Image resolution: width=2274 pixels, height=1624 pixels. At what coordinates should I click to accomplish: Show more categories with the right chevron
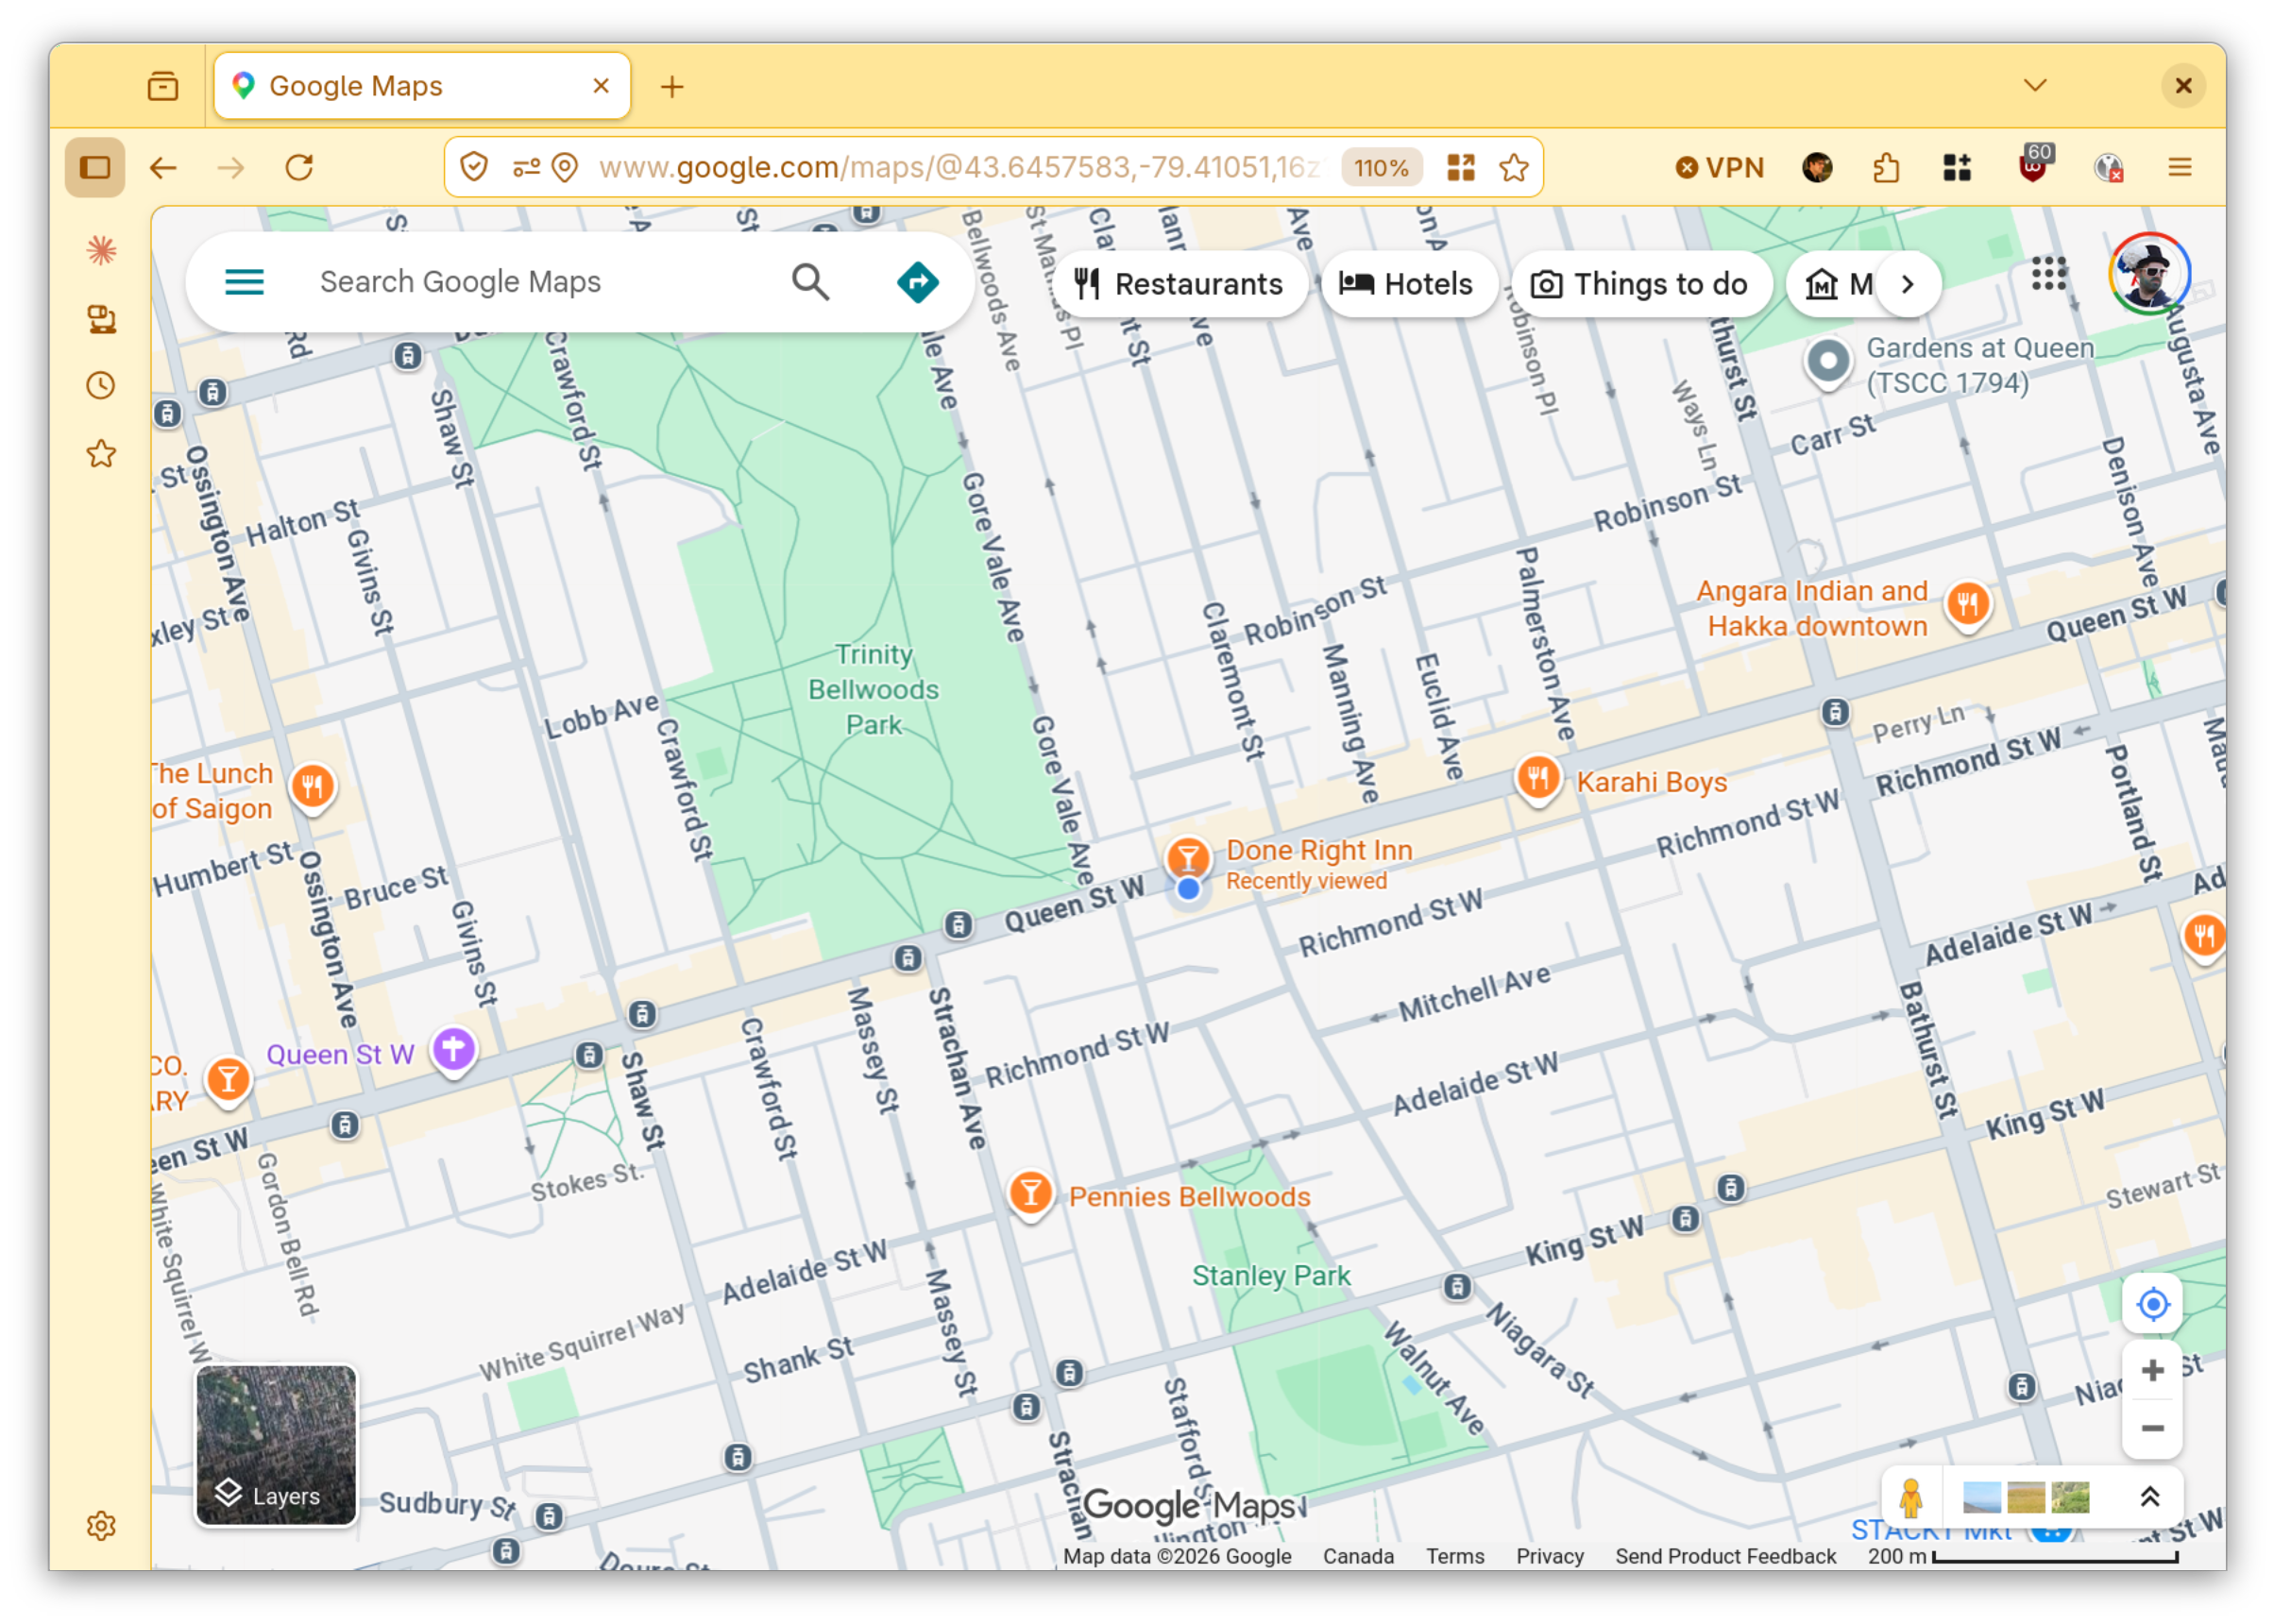1907,284
